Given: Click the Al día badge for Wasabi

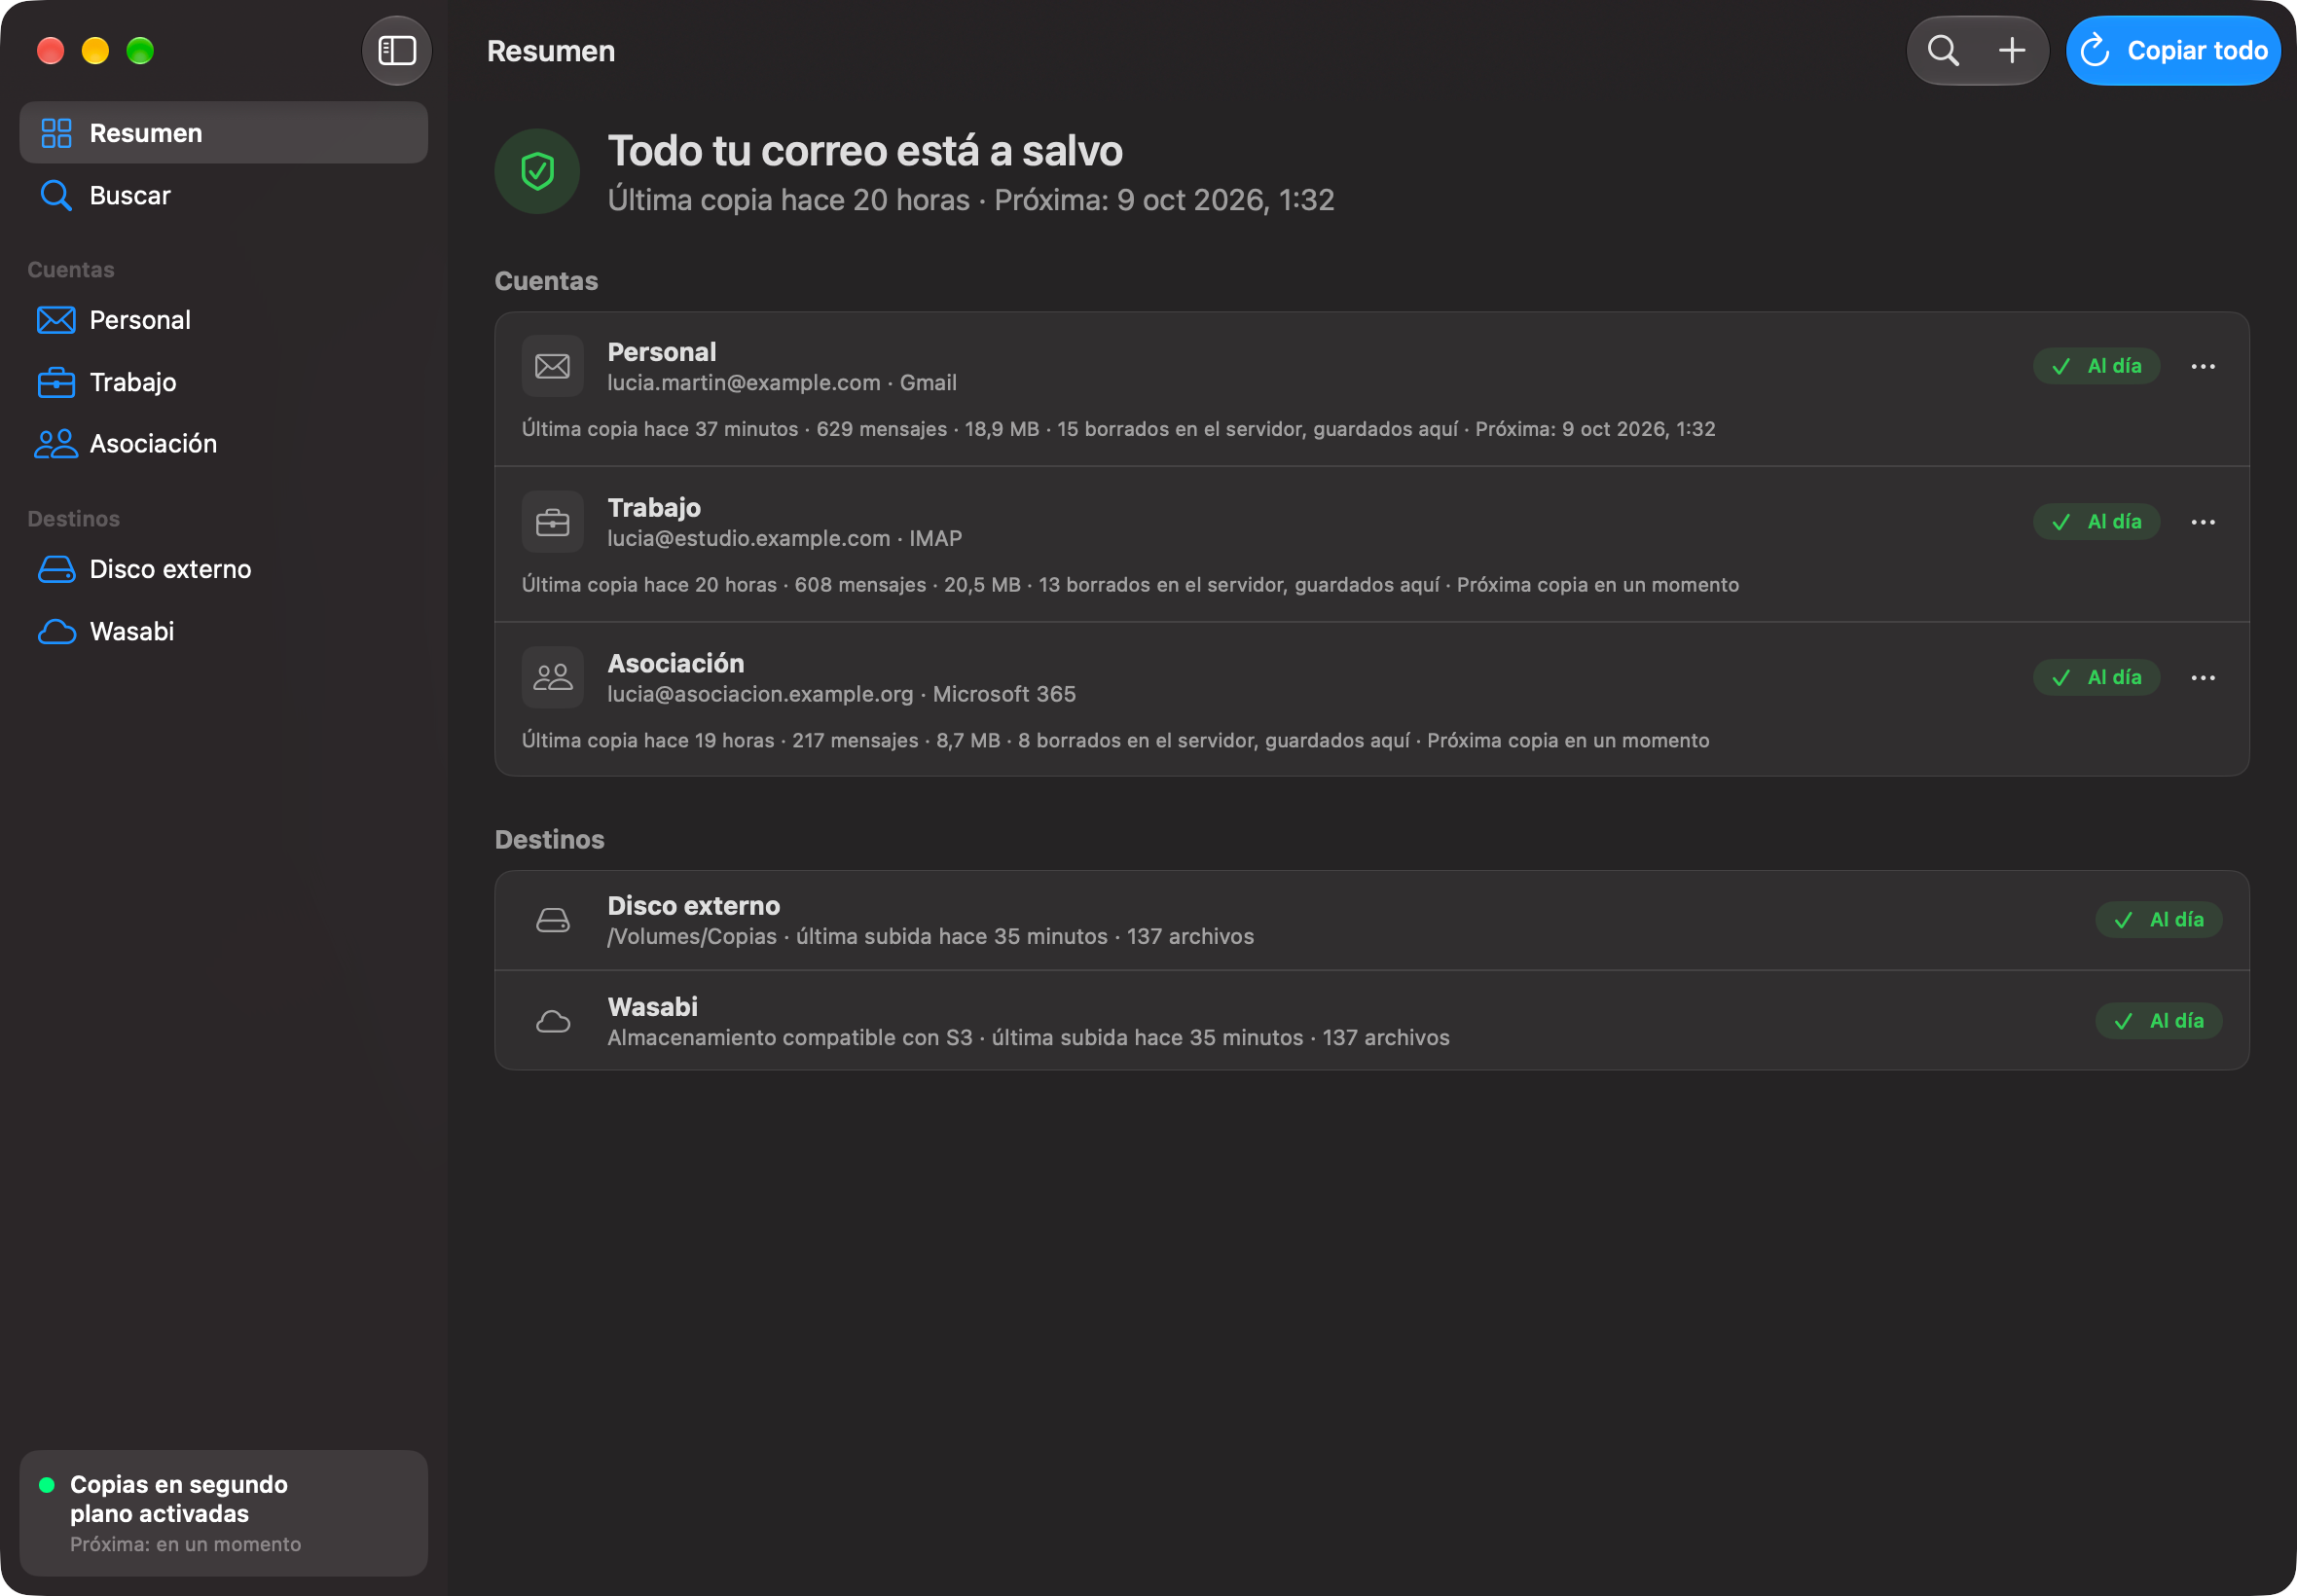Looking at the screenshot, I should 2159,1021.
